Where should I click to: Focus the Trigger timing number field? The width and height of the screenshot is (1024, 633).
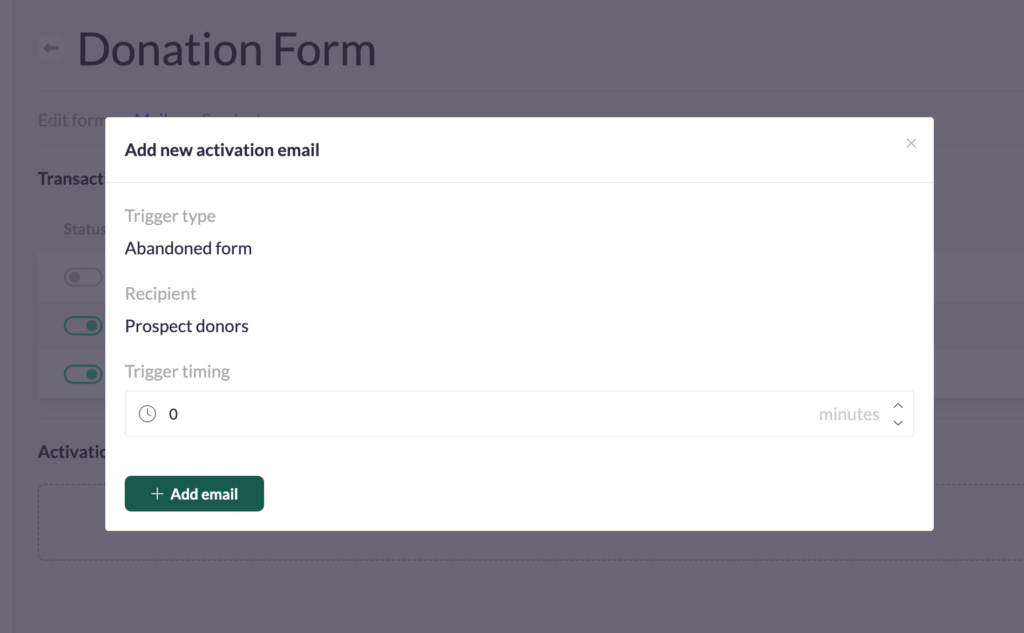click(480, 414)
